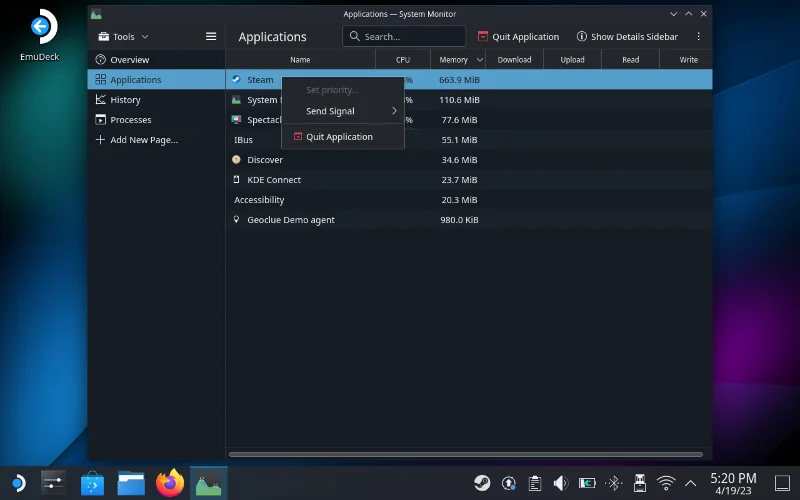The image size is (800, 500).
Task: Select the KDE Connect row name
Action: [x=274, y=180]
